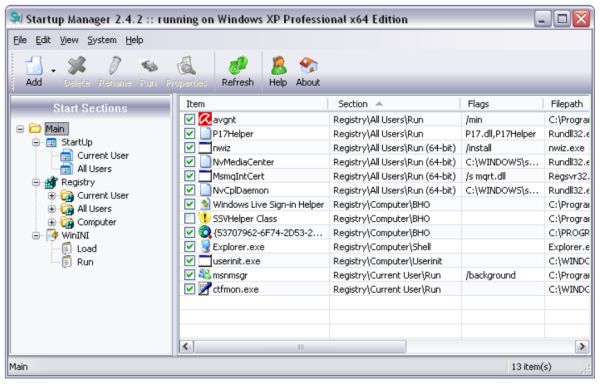Toggle the nwiz checkbox
Viewport: 600px width, 384px height.
tap(189, 148)
